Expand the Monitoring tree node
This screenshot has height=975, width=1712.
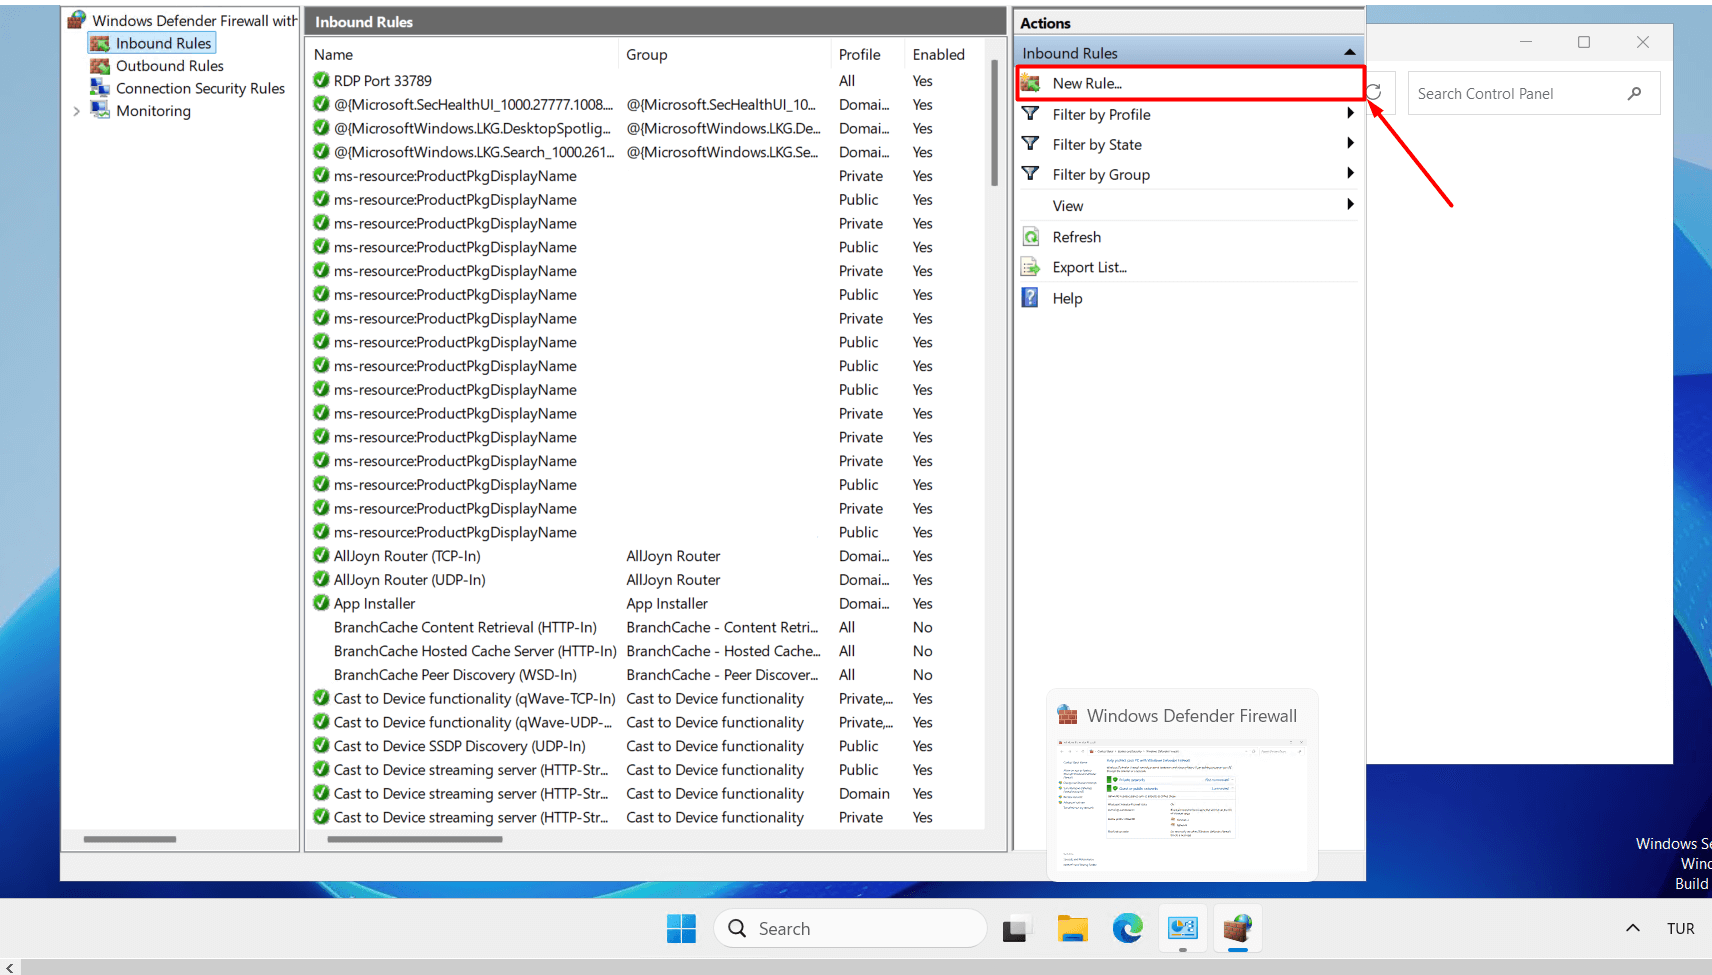77,111
